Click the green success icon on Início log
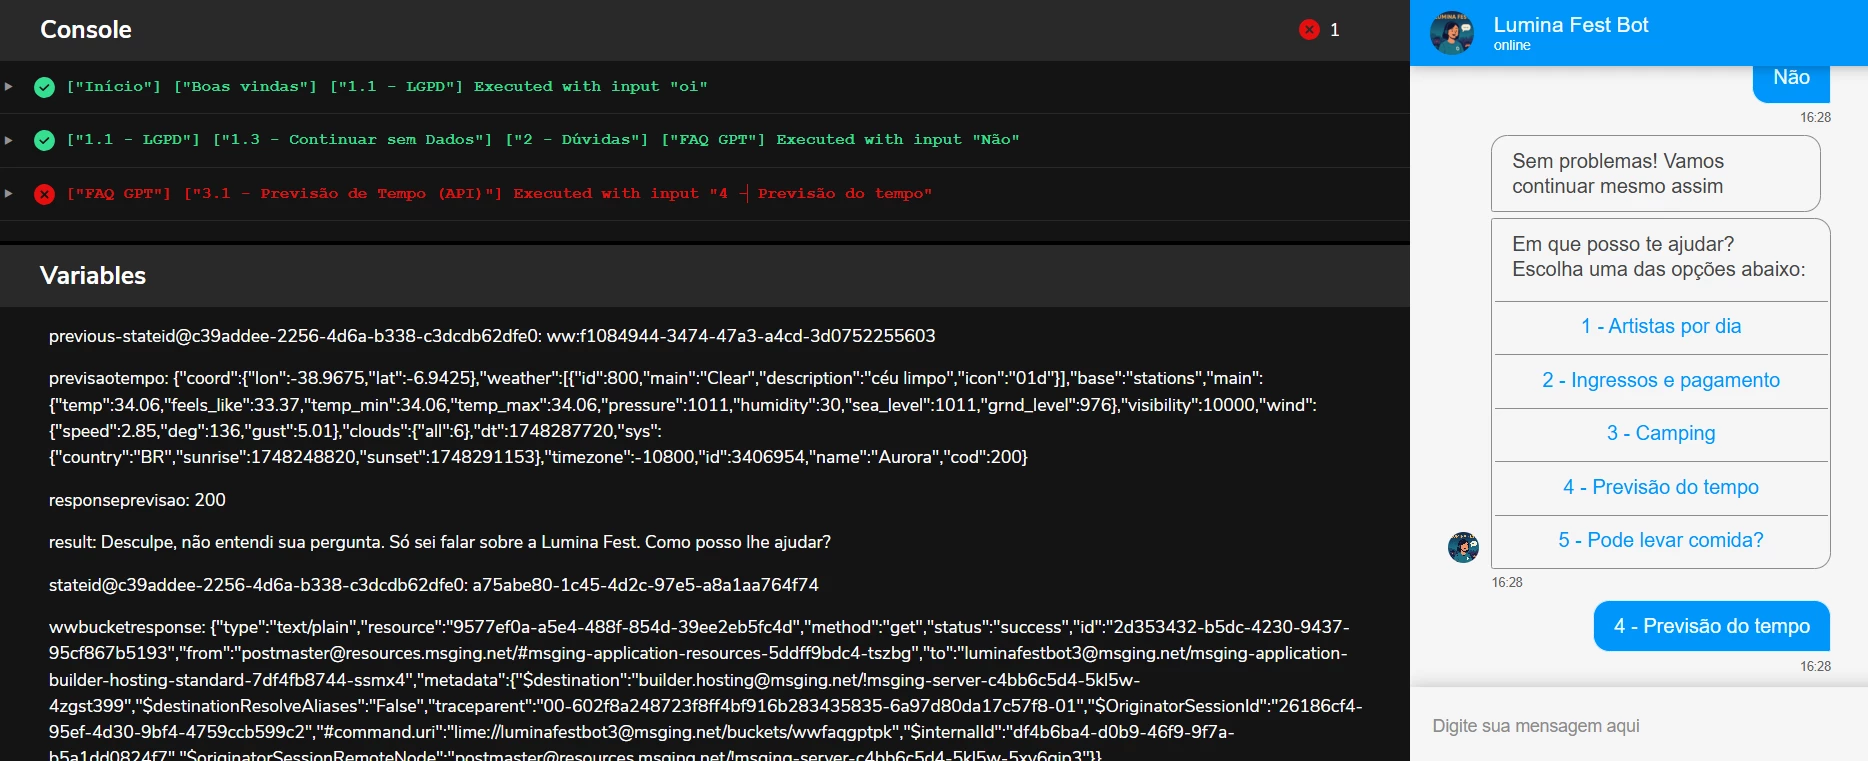Viewport: 1868px width, 761px height. pyautogui.click(x=44, y=87)
